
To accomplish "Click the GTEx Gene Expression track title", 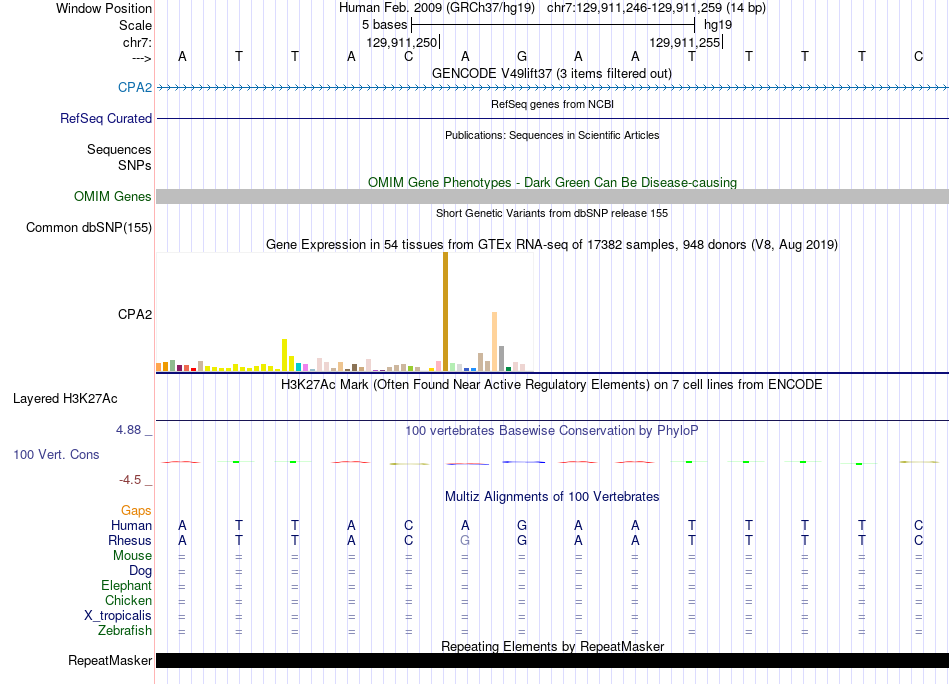I will [552, 244].
